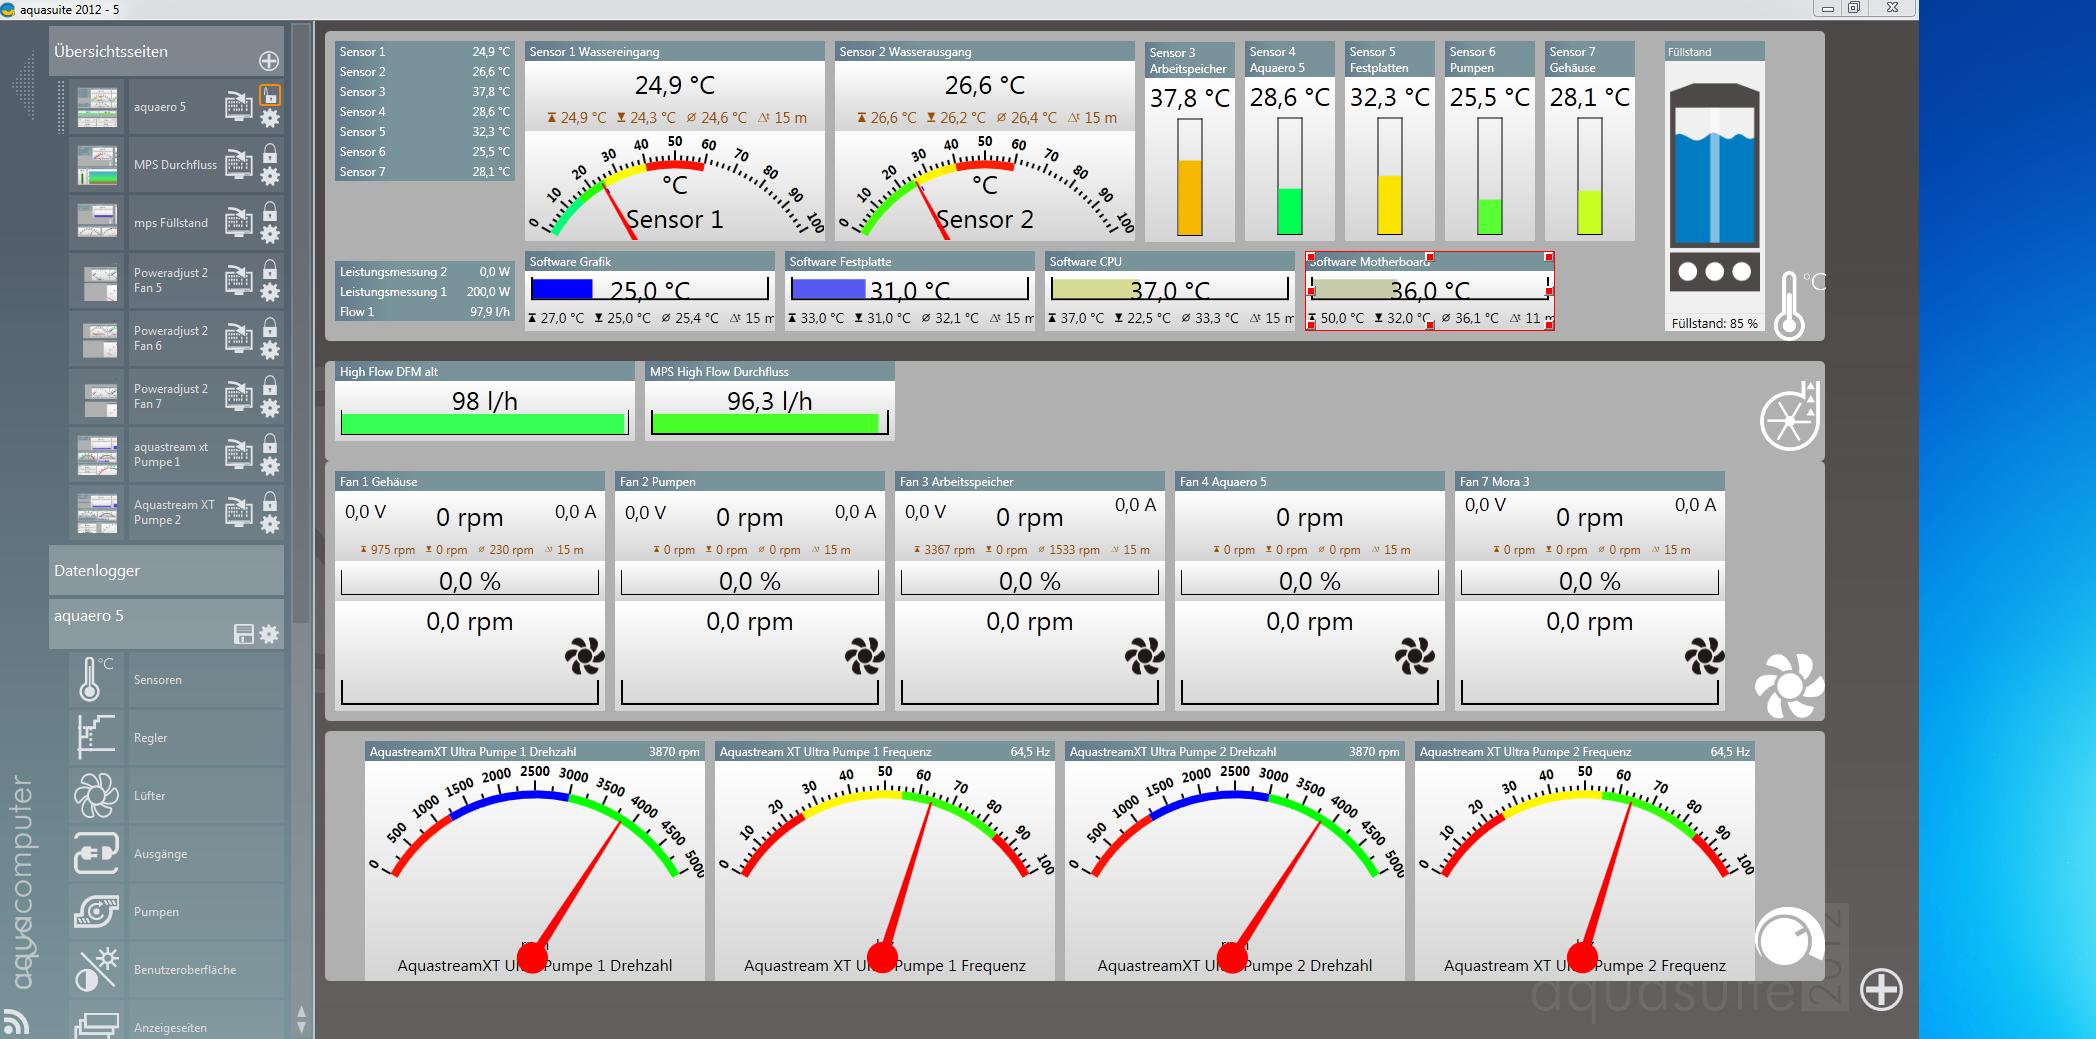The image size is (2096, 1039).
Task: Select the Pumpen pump icon
Action: [96, 912]
